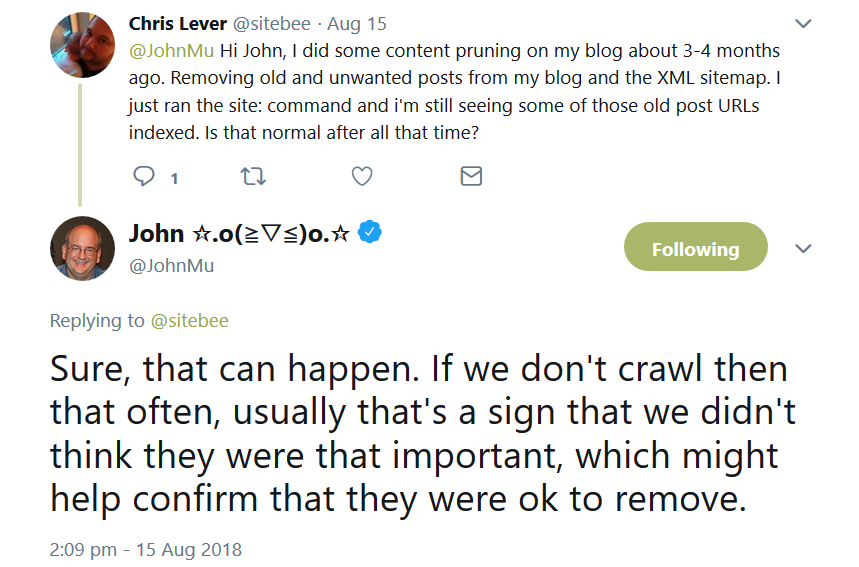Open John's profile avatar

tap(82, 248)
